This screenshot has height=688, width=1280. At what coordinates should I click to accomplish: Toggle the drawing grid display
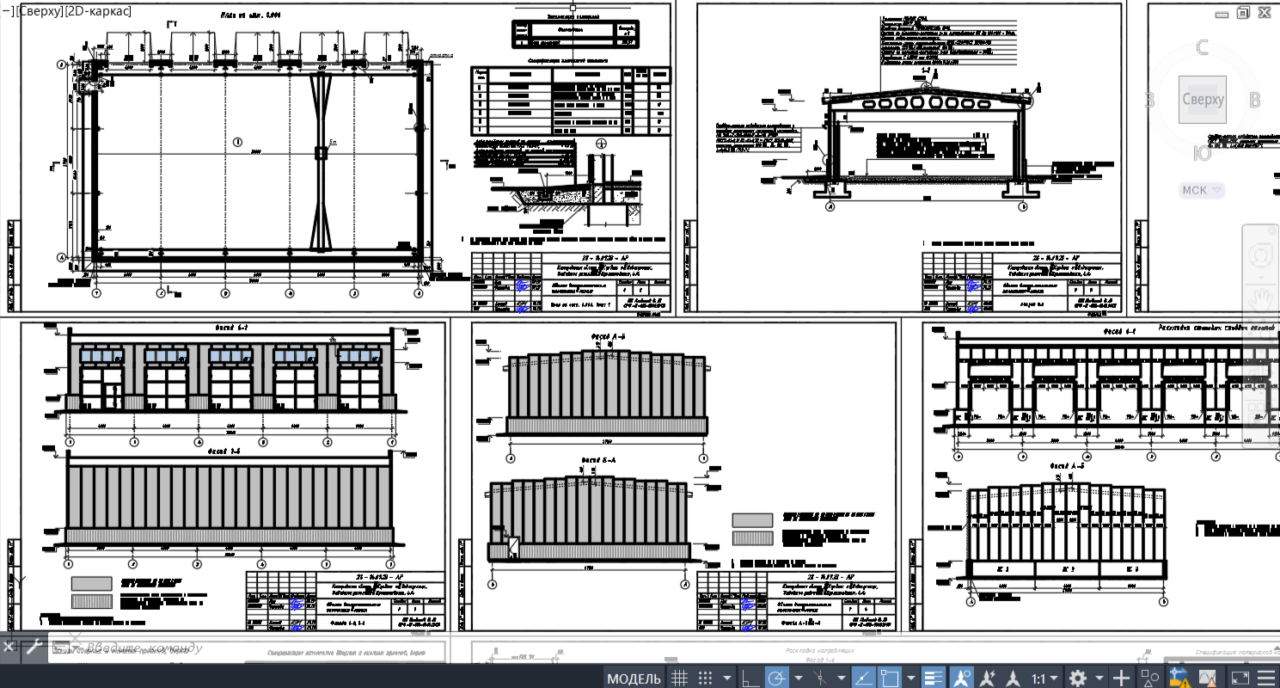[x=679, y=678]
